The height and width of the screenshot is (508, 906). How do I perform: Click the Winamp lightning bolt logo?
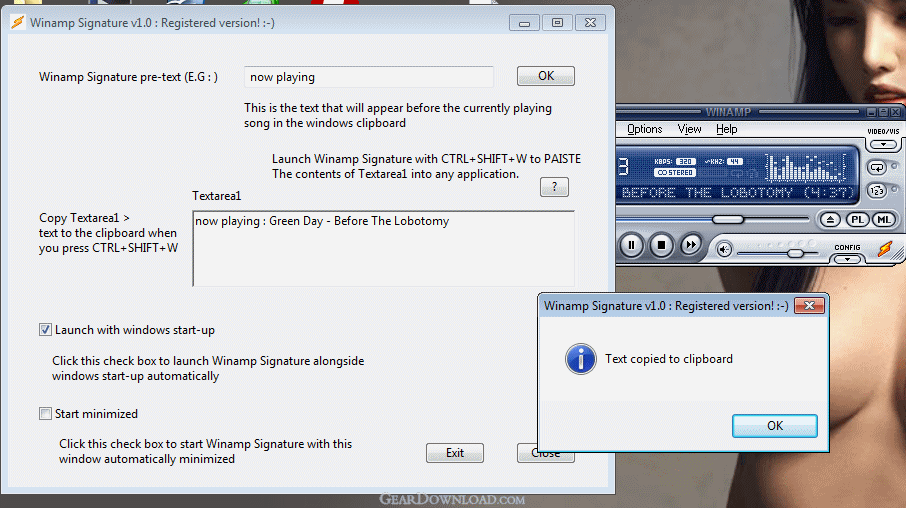[x=886, y=249]
